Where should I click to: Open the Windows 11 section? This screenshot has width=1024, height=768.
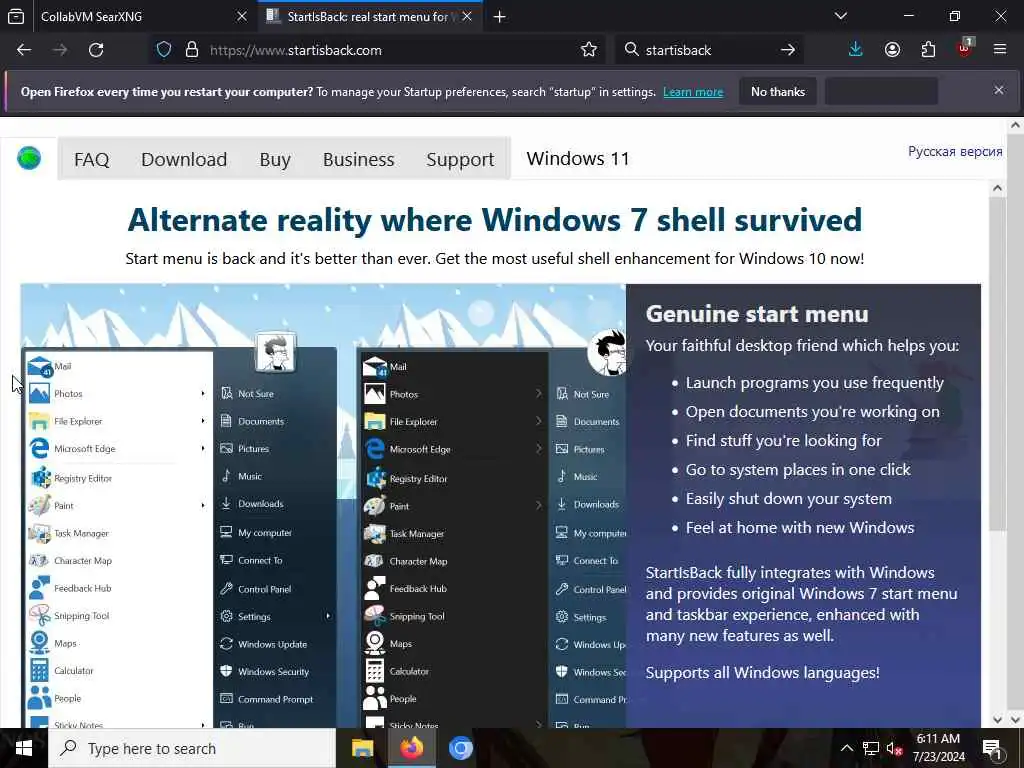[x=578, y=159]
